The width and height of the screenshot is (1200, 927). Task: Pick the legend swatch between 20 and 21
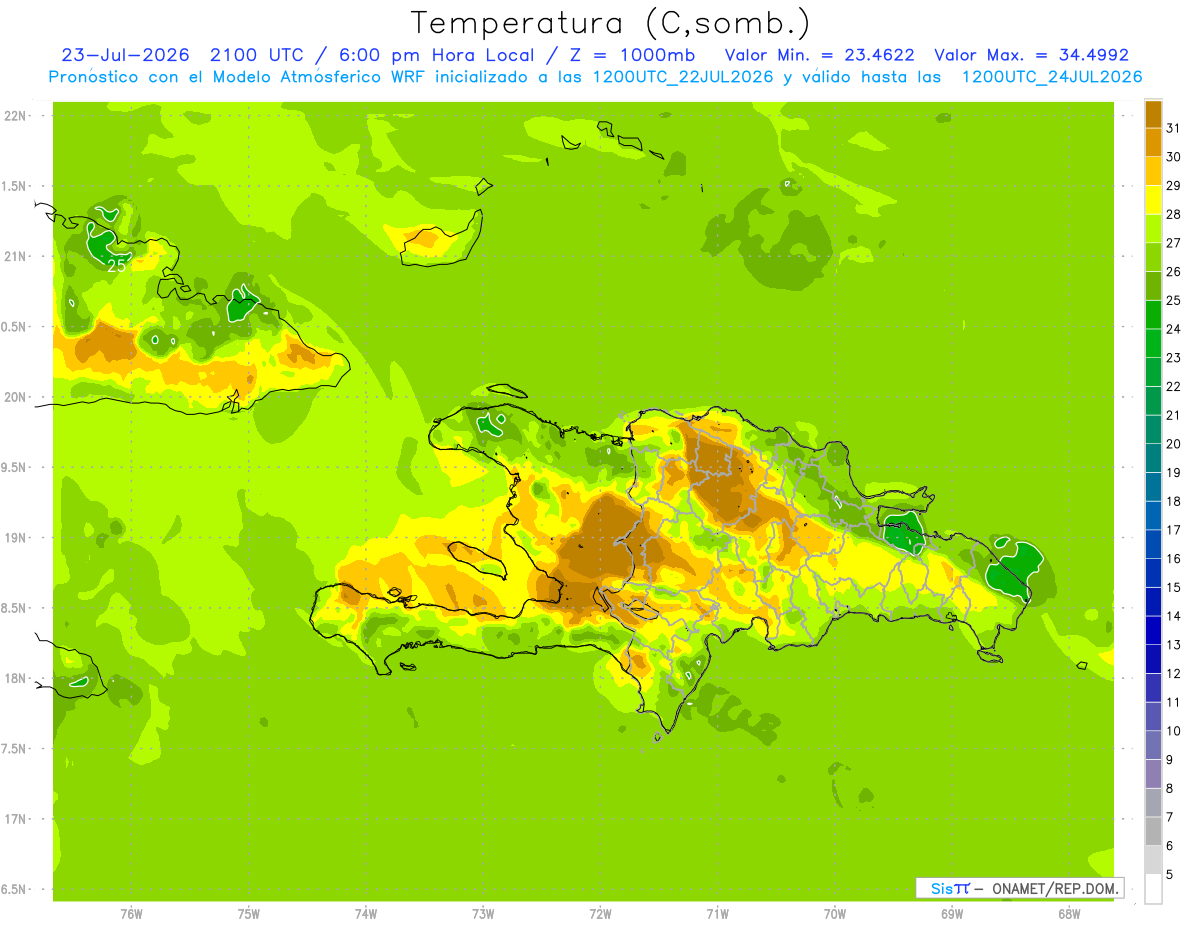(x=1153, y=430)
